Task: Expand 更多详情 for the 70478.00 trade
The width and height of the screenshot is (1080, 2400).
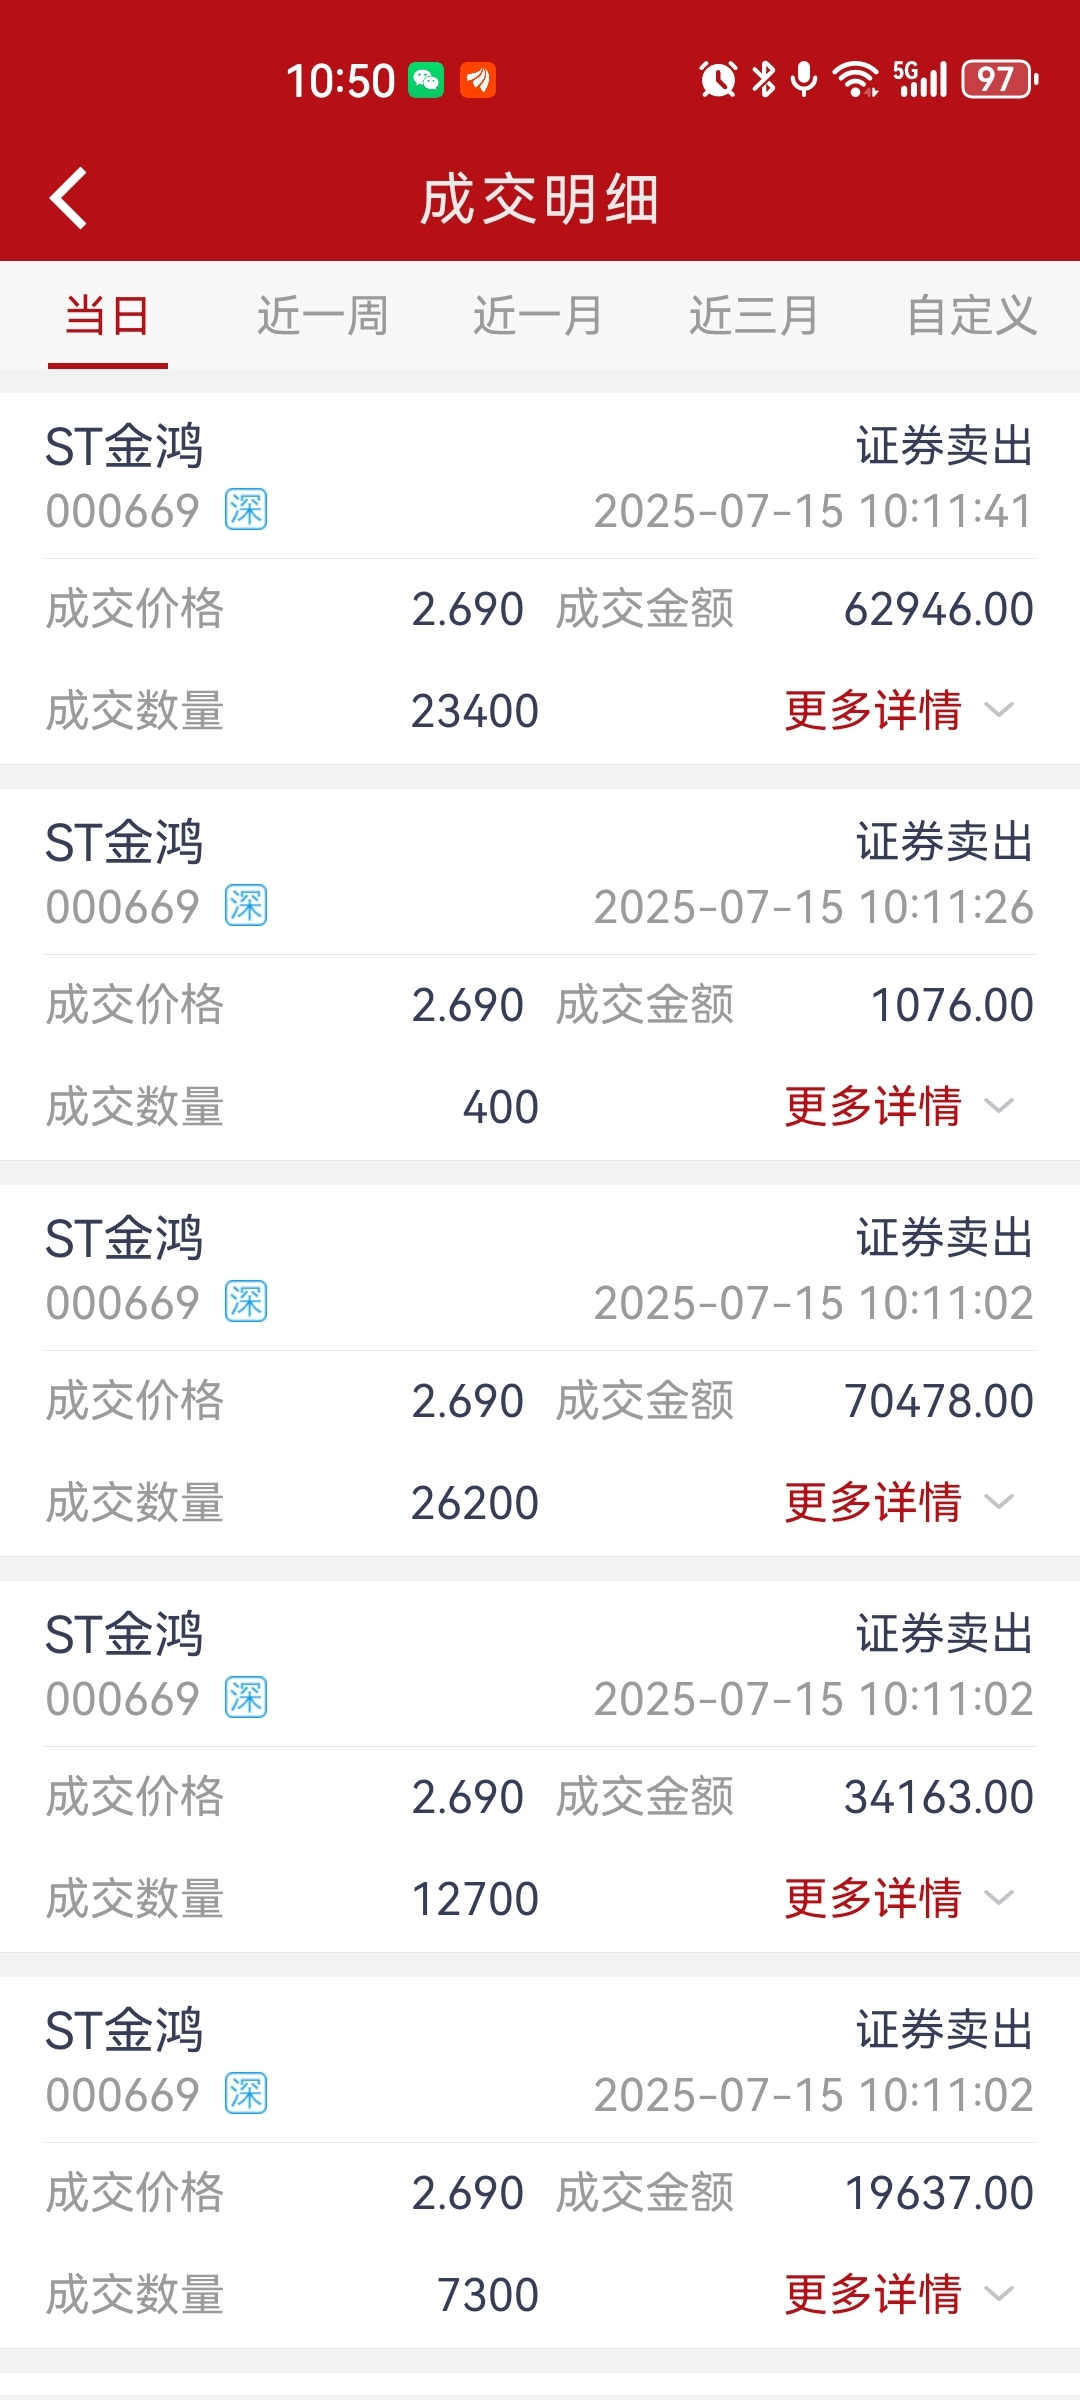Action: [899, 1502]
